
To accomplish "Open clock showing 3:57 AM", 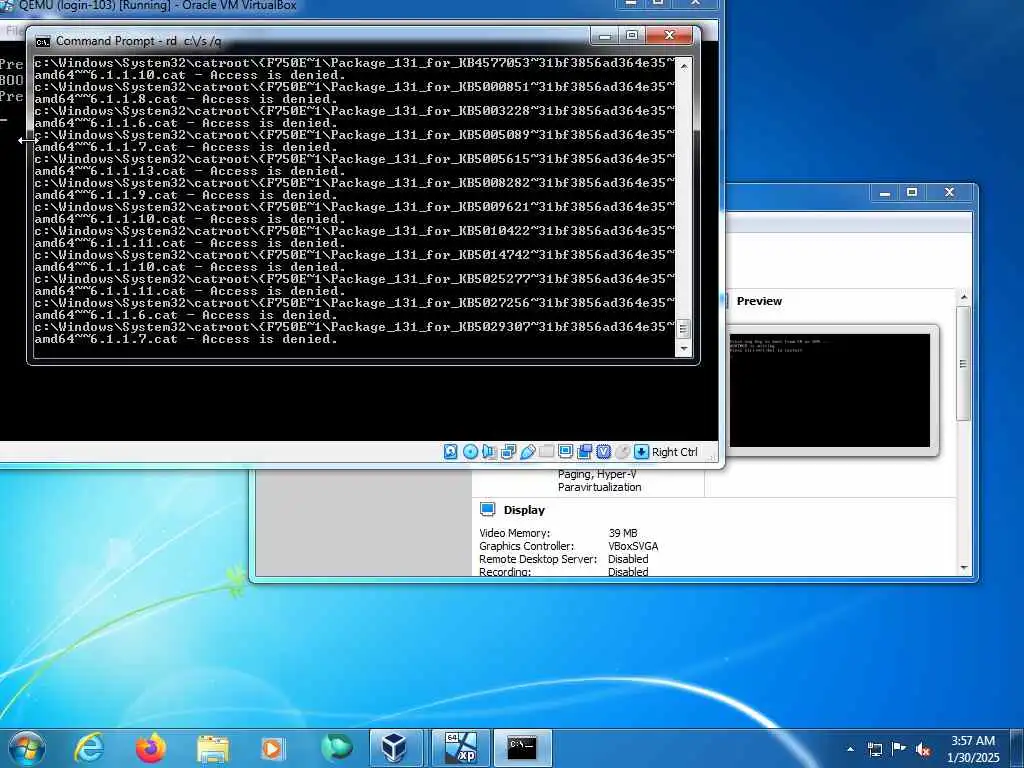I will [x=973, y=748].
